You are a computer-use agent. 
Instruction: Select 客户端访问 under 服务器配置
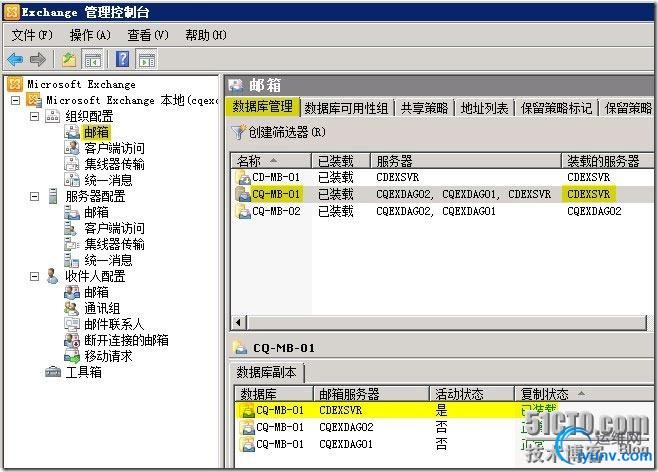point(114,228)
